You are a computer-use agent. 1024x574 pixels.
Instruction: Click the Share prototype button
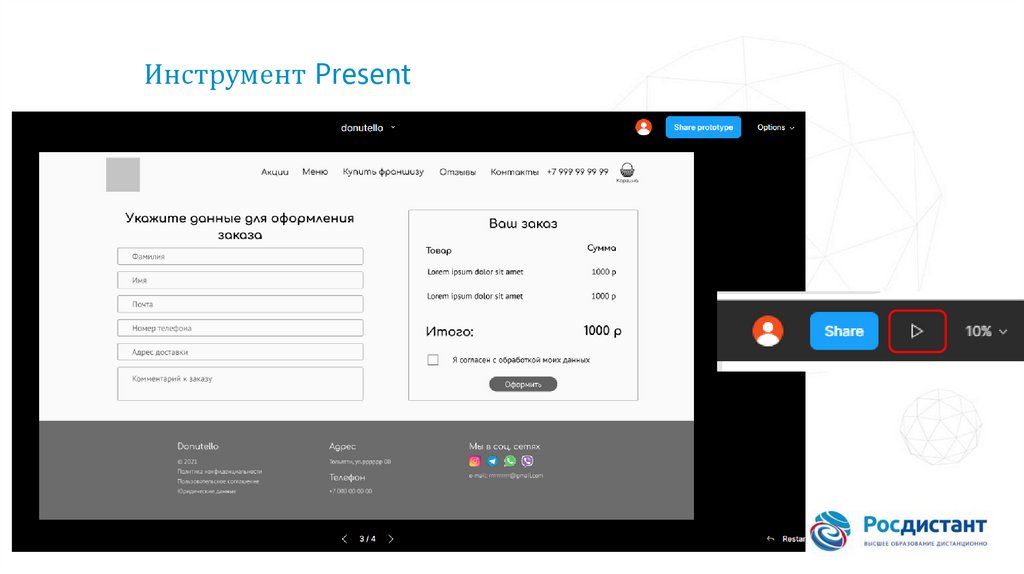[703, 127]
